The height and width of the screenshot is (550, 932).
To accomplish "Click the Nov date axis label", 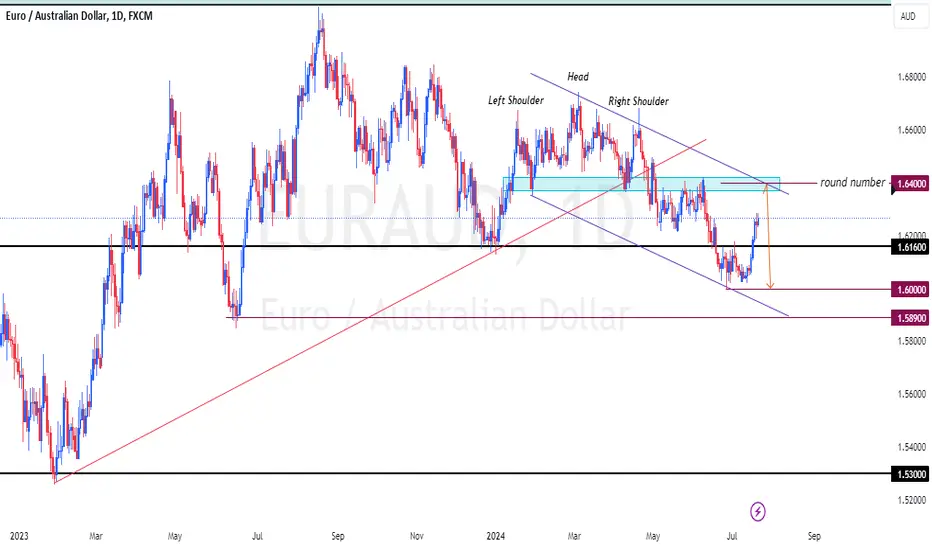I will tap(417, 536).
